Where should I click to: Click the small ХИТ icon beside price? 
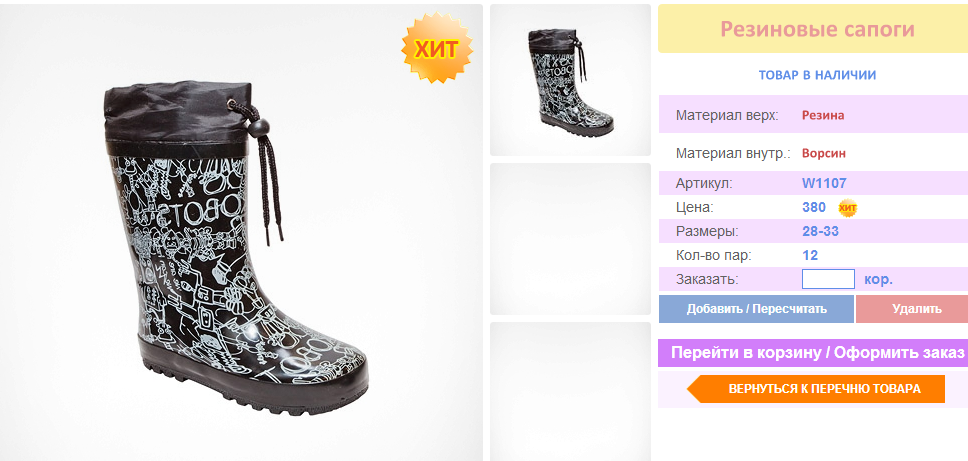(848, 209)
